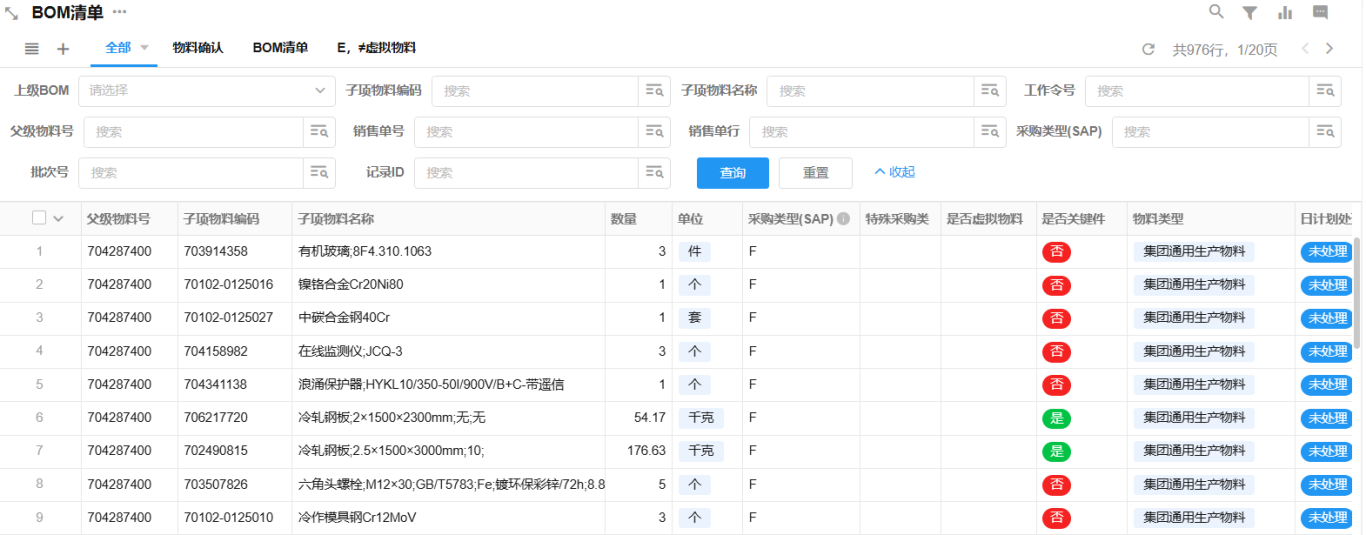Open dropdown arrow on 全部 tab
The image size is (1366, 535).
point(144,48)
